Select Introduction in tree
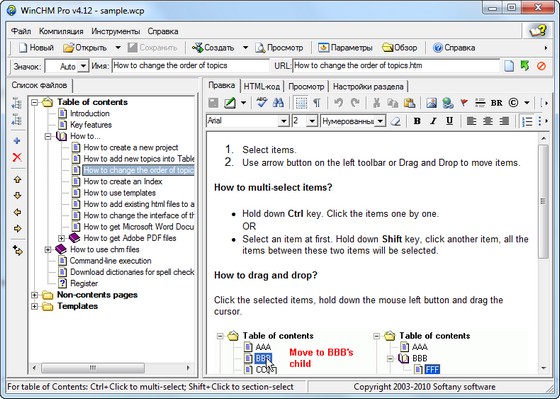Screen dimensions: 560x399 point(89,114)
